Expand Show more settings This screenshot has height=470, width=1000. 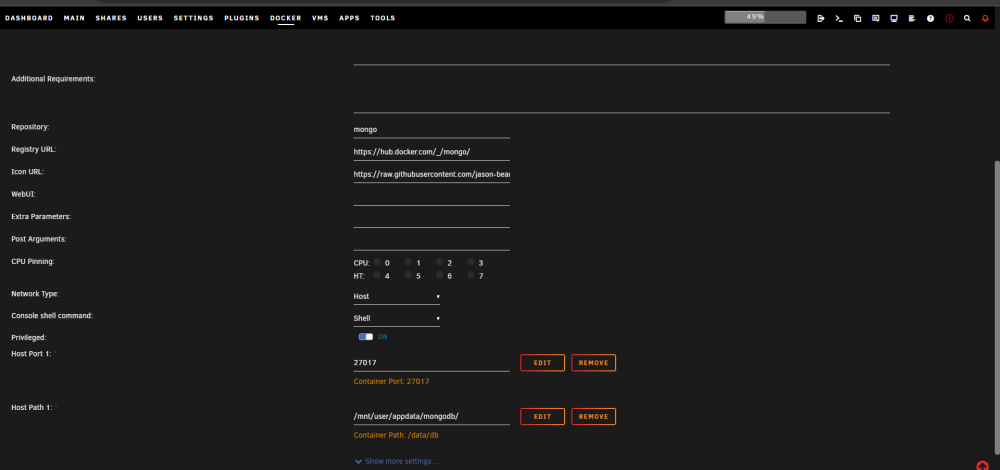[x=397, y=461]
